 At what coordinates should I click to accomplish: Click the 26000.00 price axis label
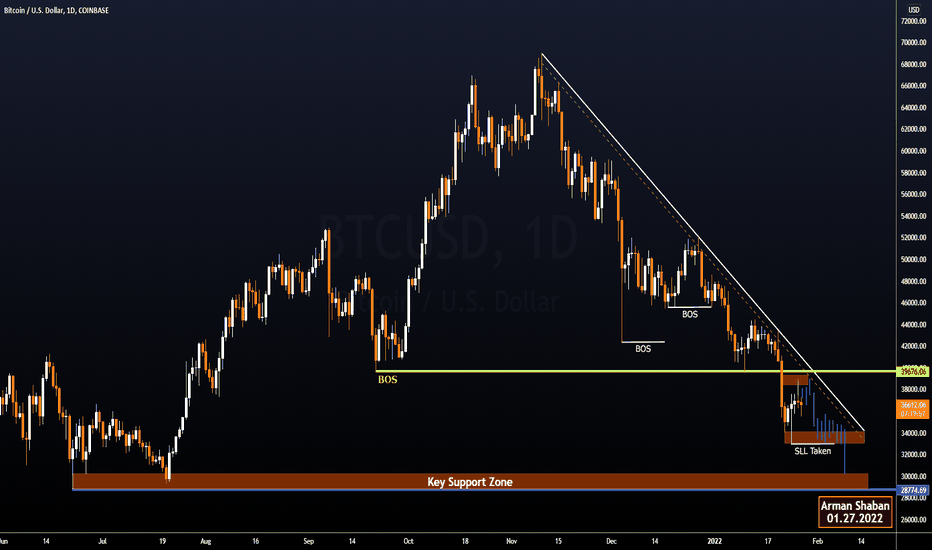(914, 520)
